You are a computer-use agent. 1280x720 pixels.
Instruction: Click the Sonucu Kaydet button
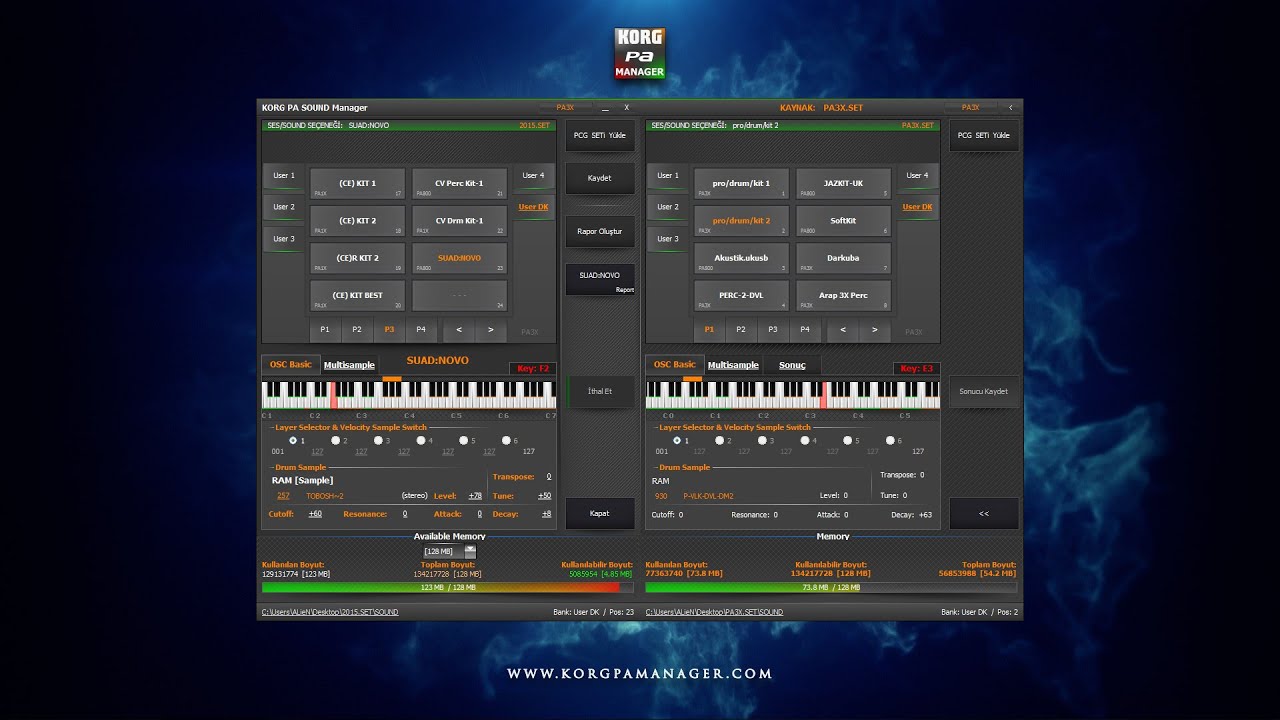point(984,391)
